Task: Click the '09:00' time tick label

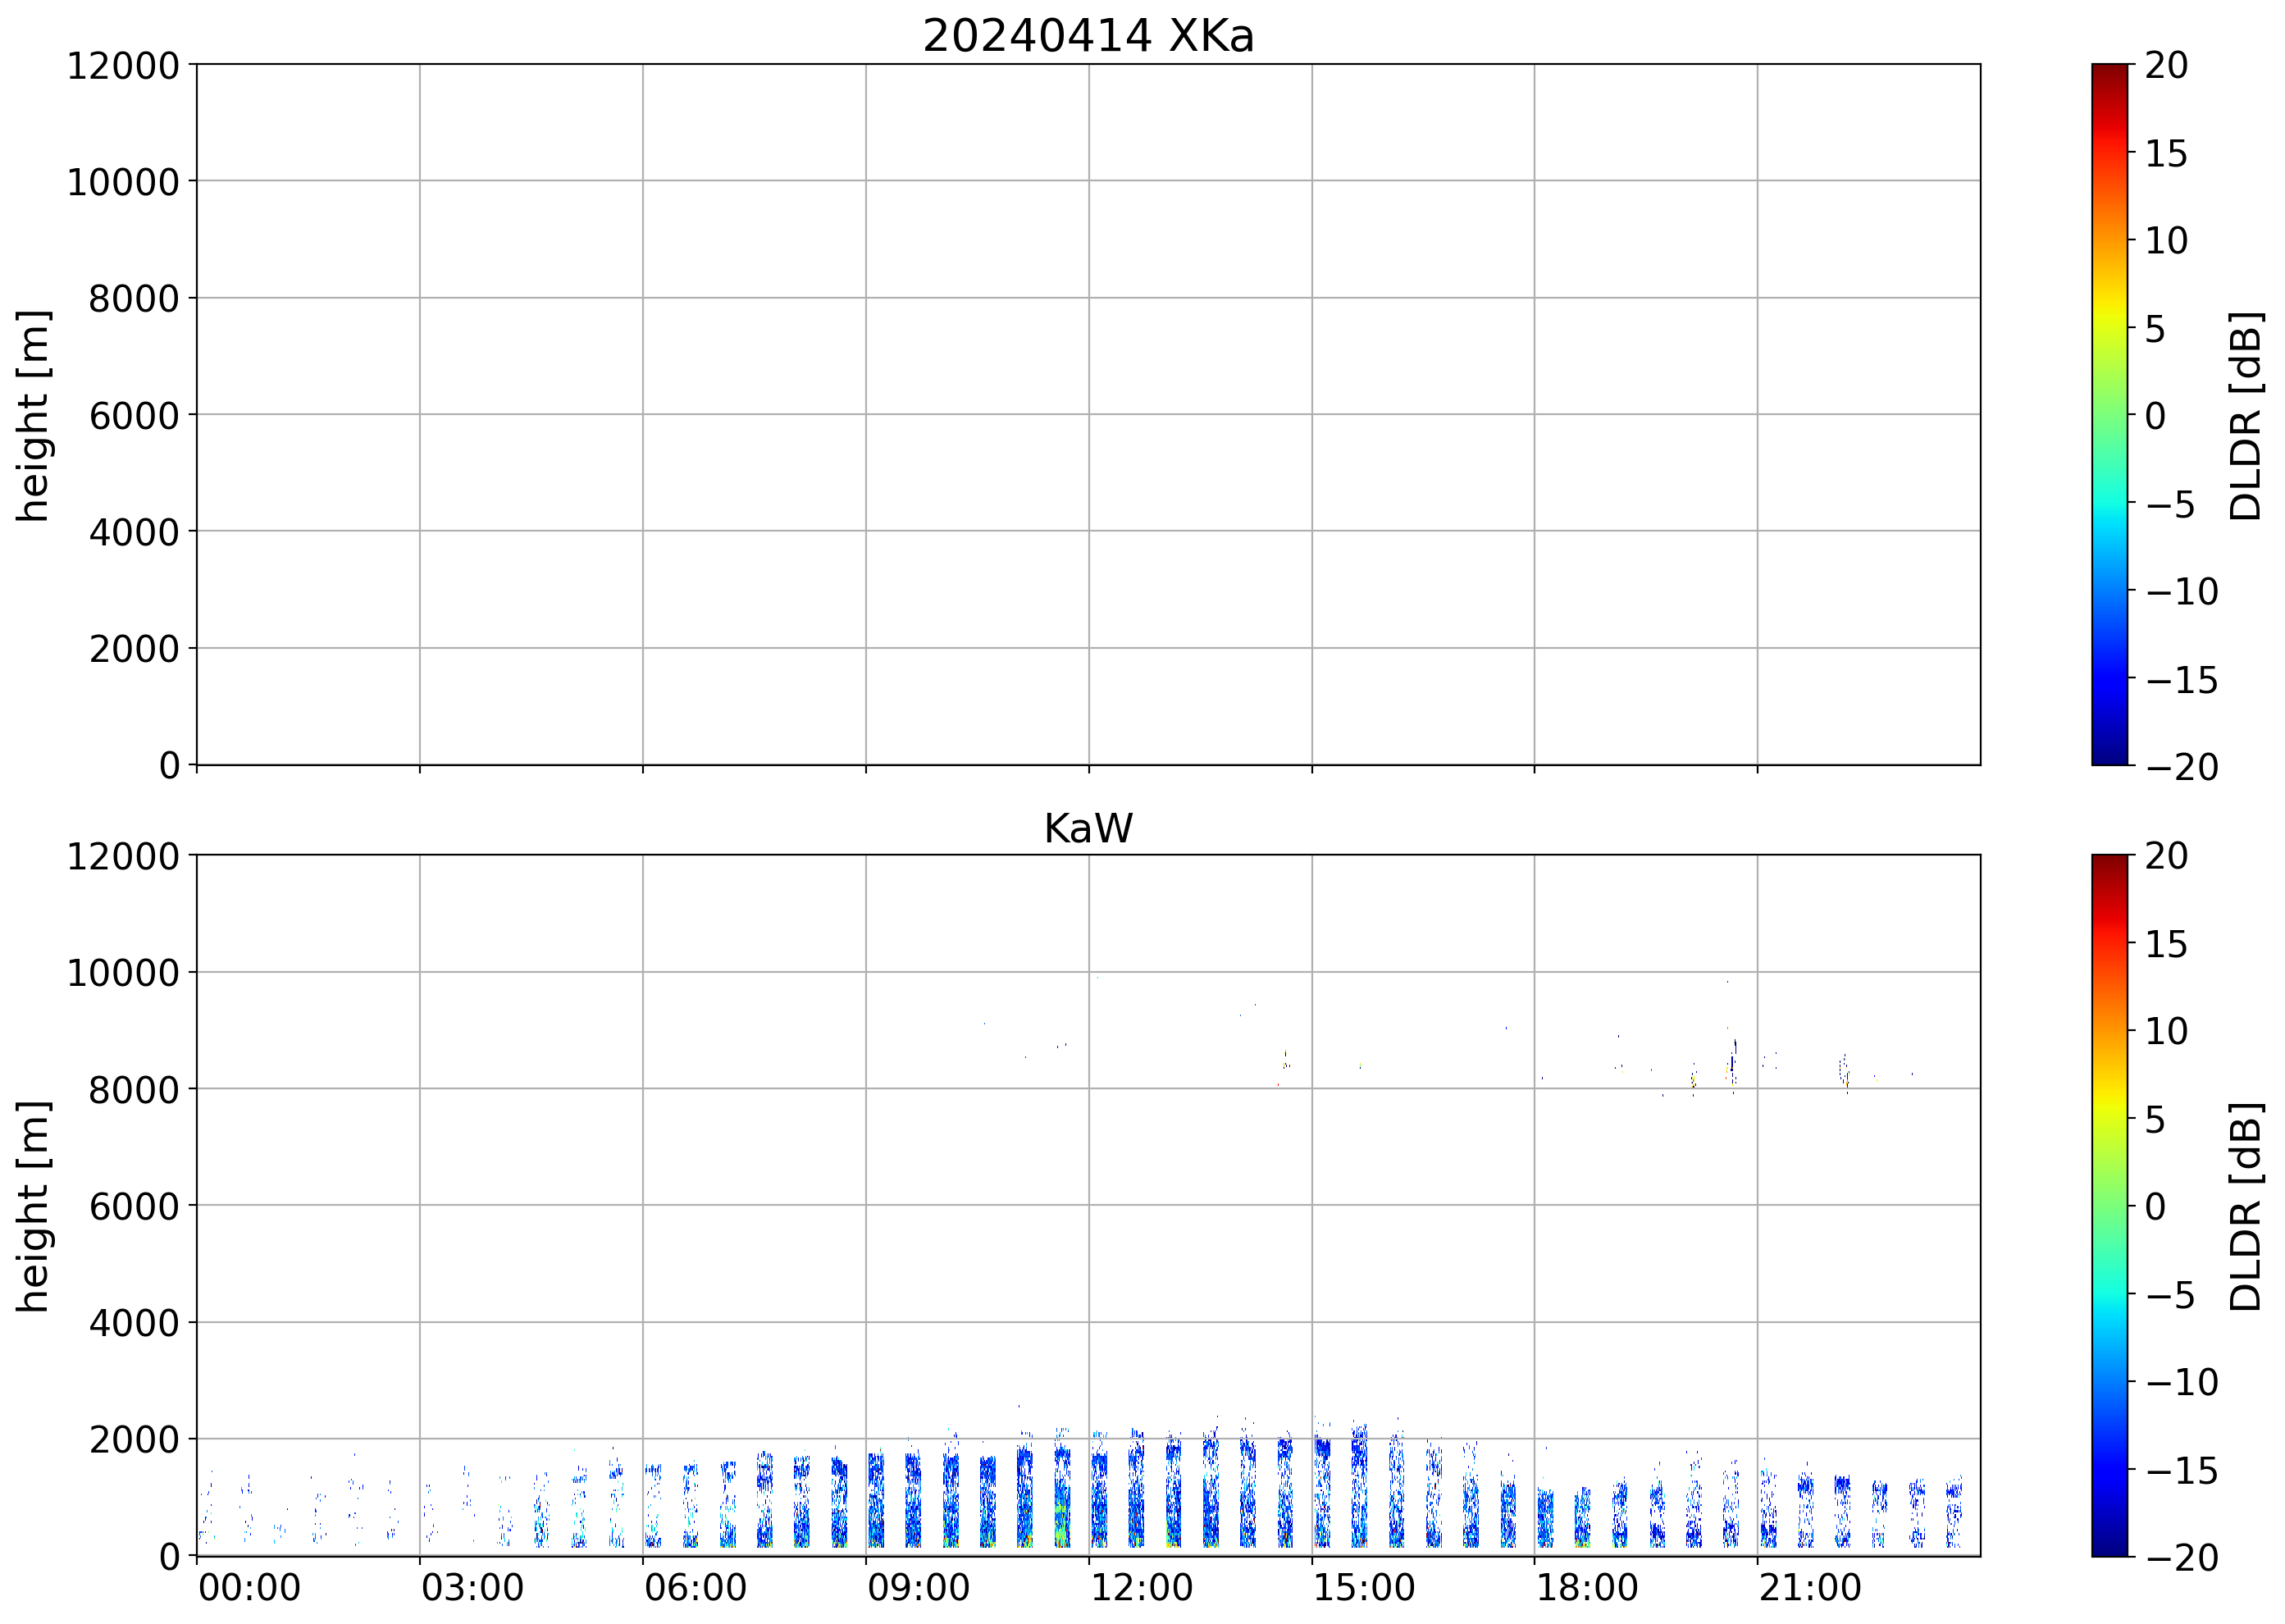Action: 918,1588
